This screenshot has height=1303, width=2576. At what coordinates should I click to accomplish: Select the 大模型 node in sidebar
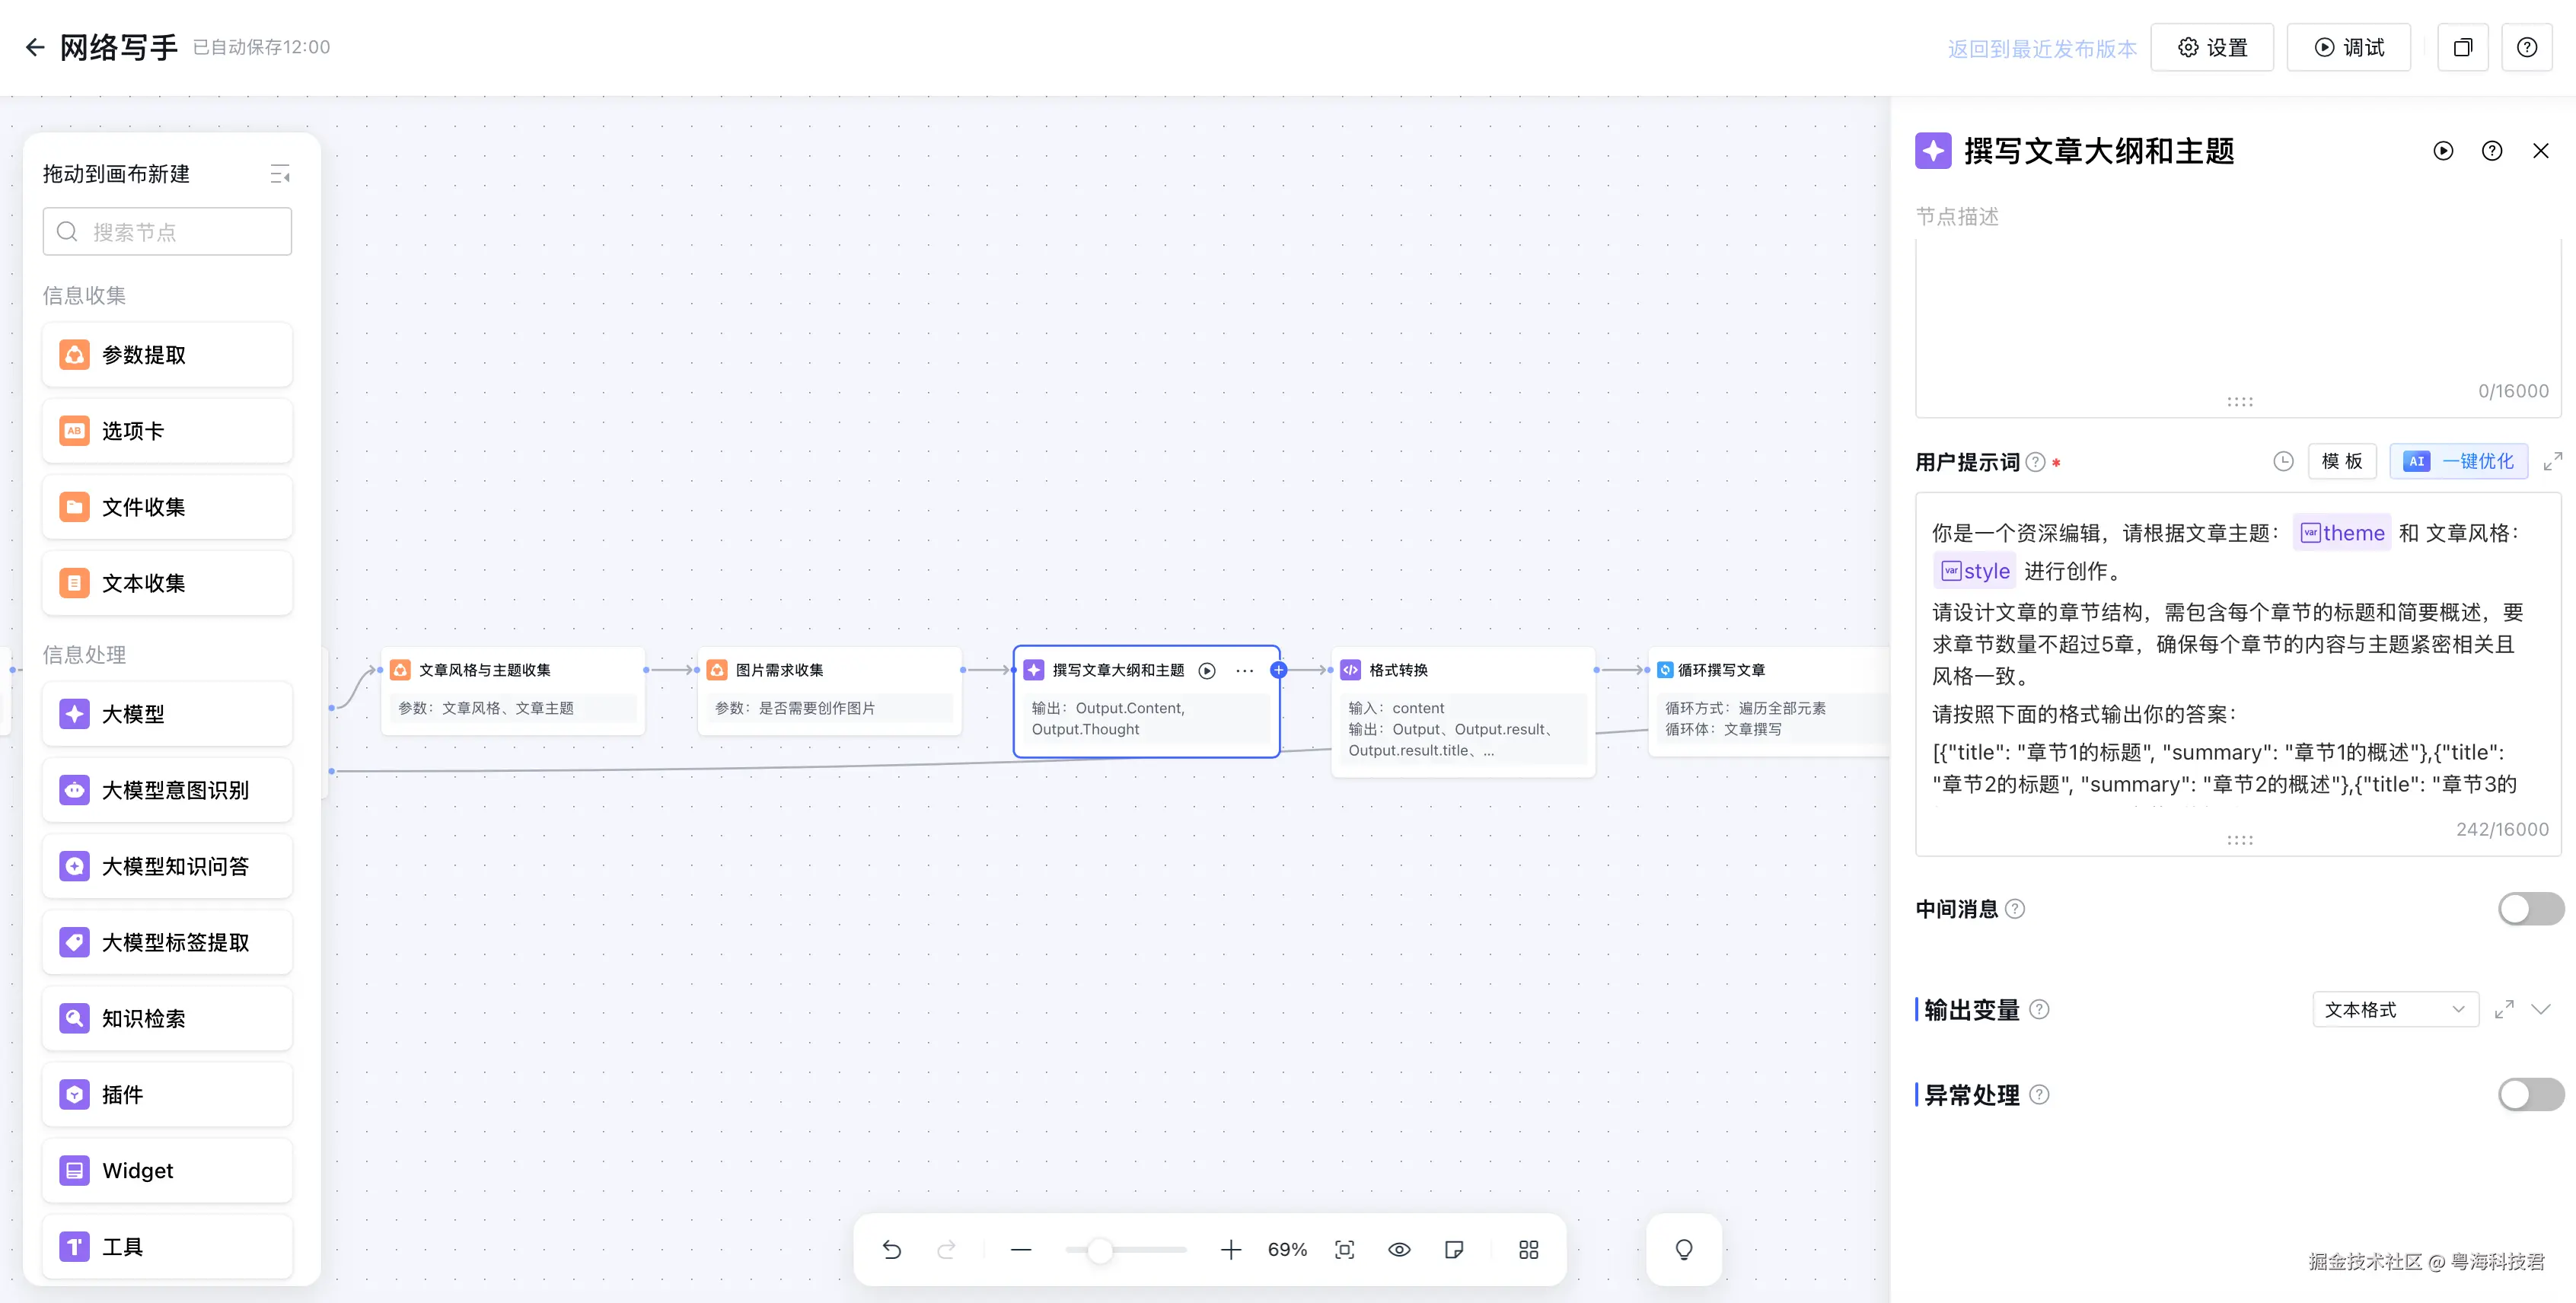pyautogui.click(x=167, y=714)
